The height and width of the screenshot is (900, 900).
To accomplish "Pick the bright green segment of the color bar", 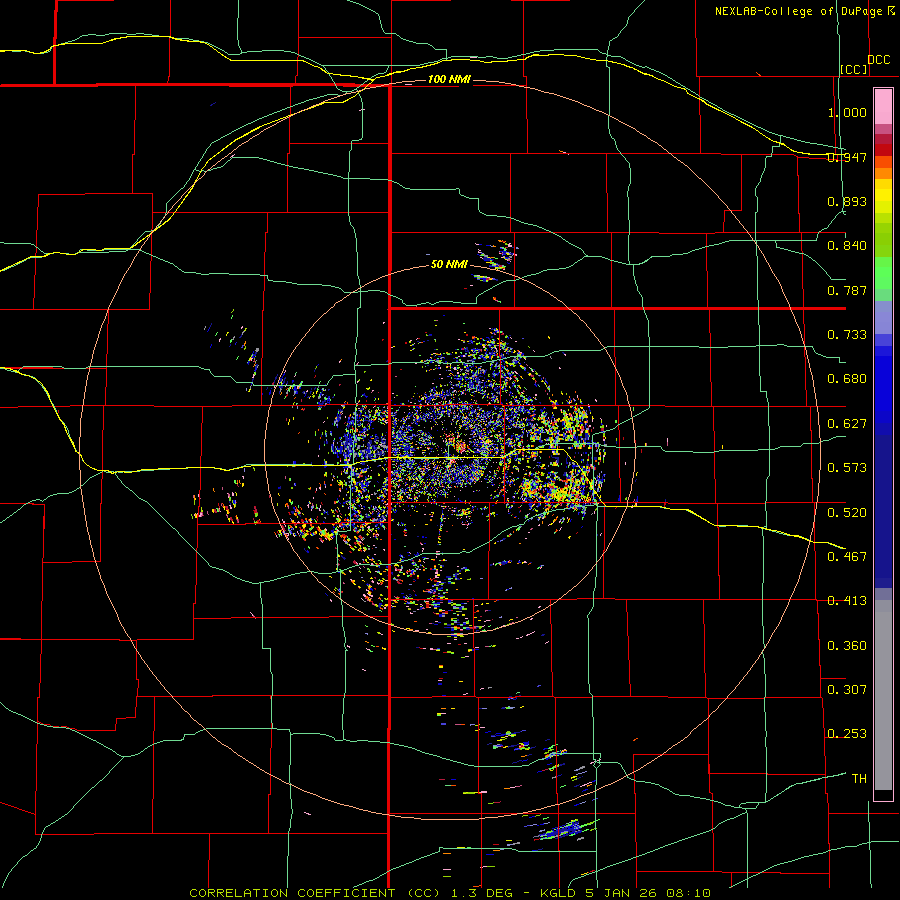I will pos(883,273).
